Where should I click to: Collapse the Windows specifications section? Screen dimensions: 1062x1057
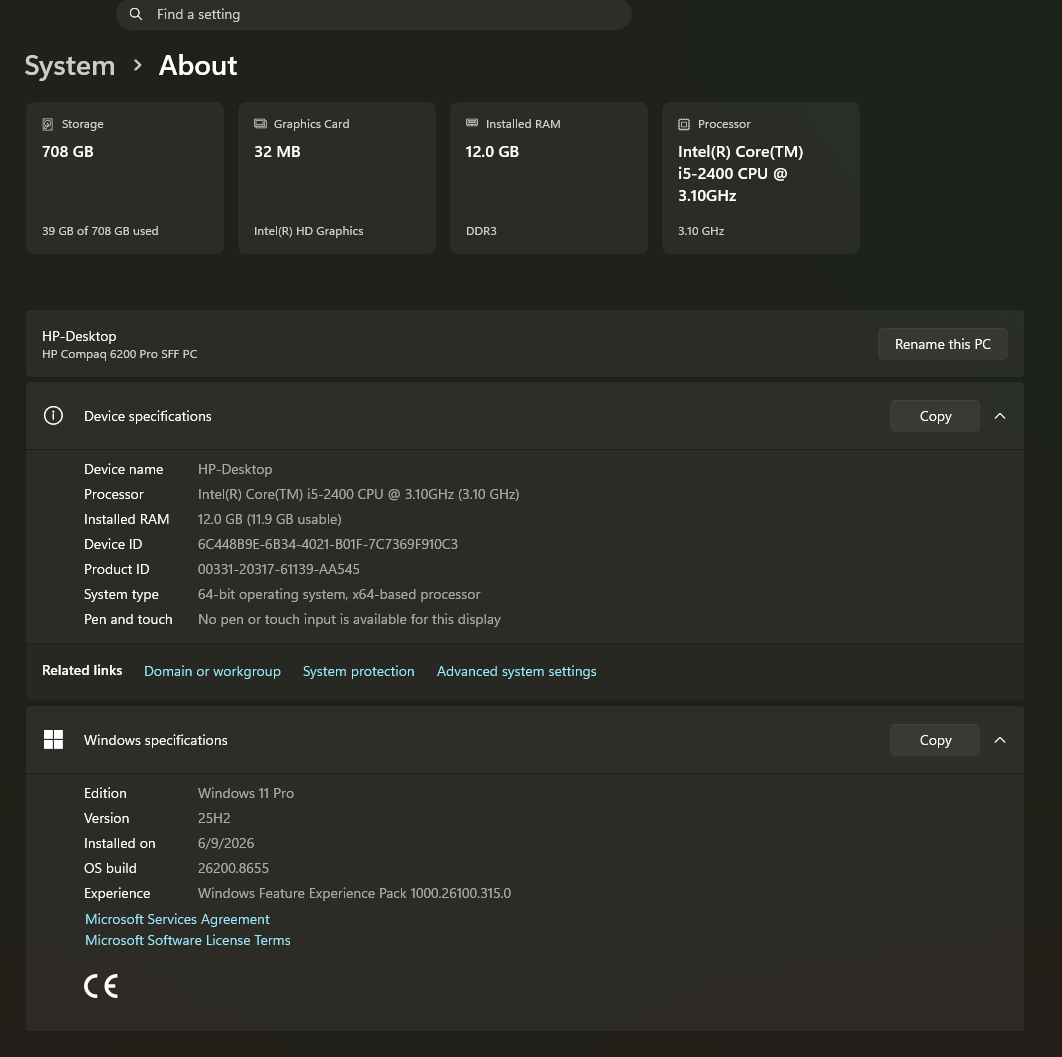coord(1000,740)
